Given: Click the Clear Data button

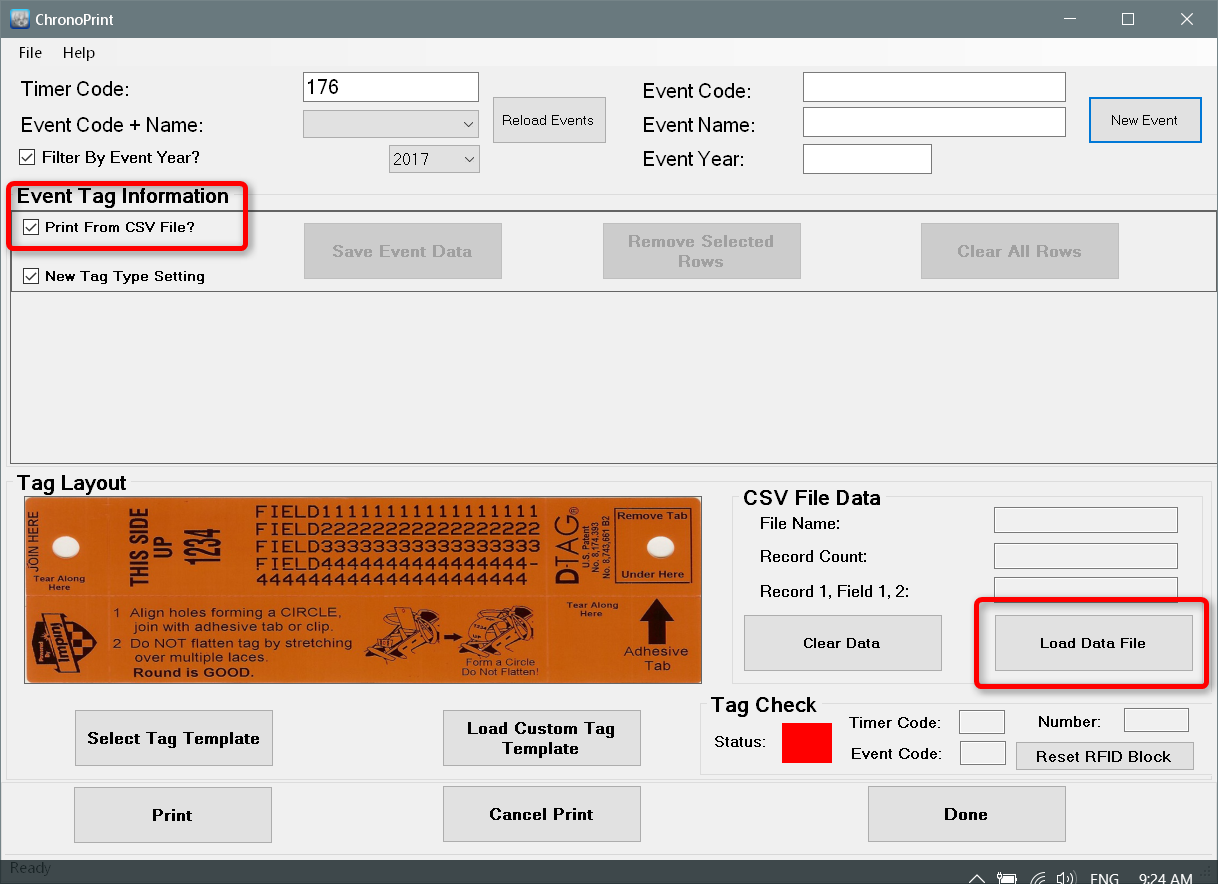Looking at the screenshot, I should [x=843, y=643].
